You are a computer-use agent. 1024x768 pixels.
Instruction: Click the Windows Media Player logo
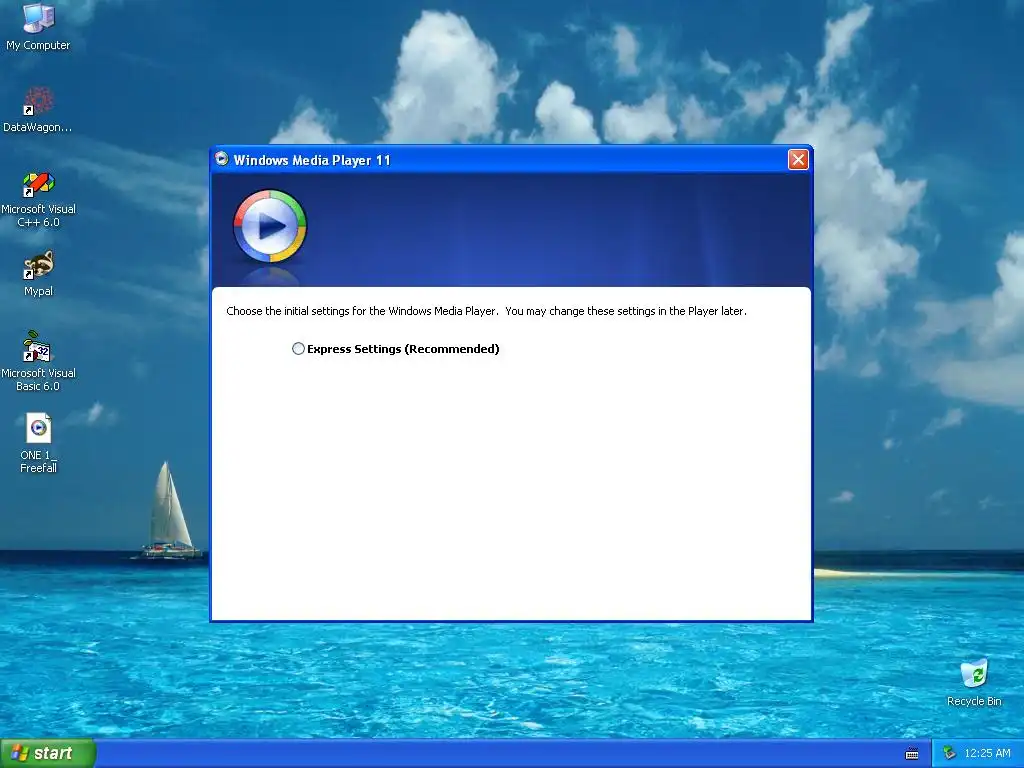click(x=270, y=226)
